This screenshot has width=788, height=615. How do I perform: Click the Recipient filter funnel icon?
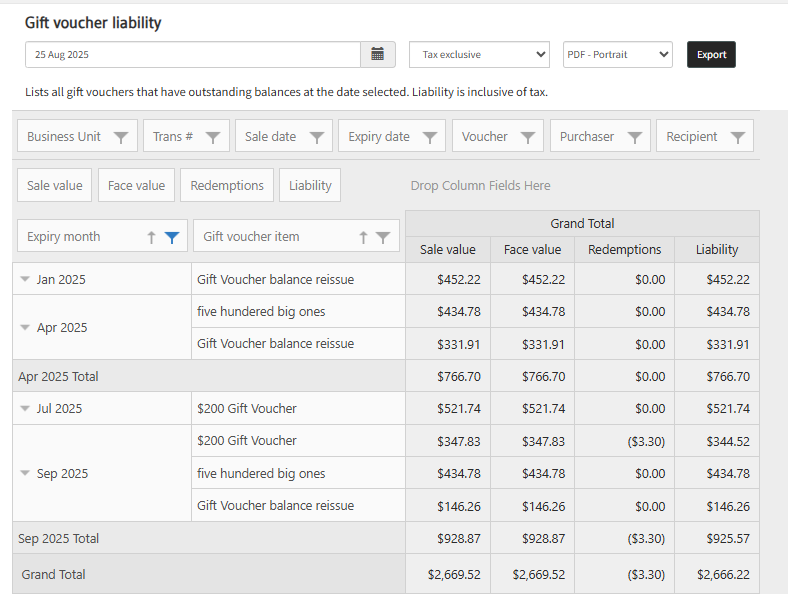(738, 137)
